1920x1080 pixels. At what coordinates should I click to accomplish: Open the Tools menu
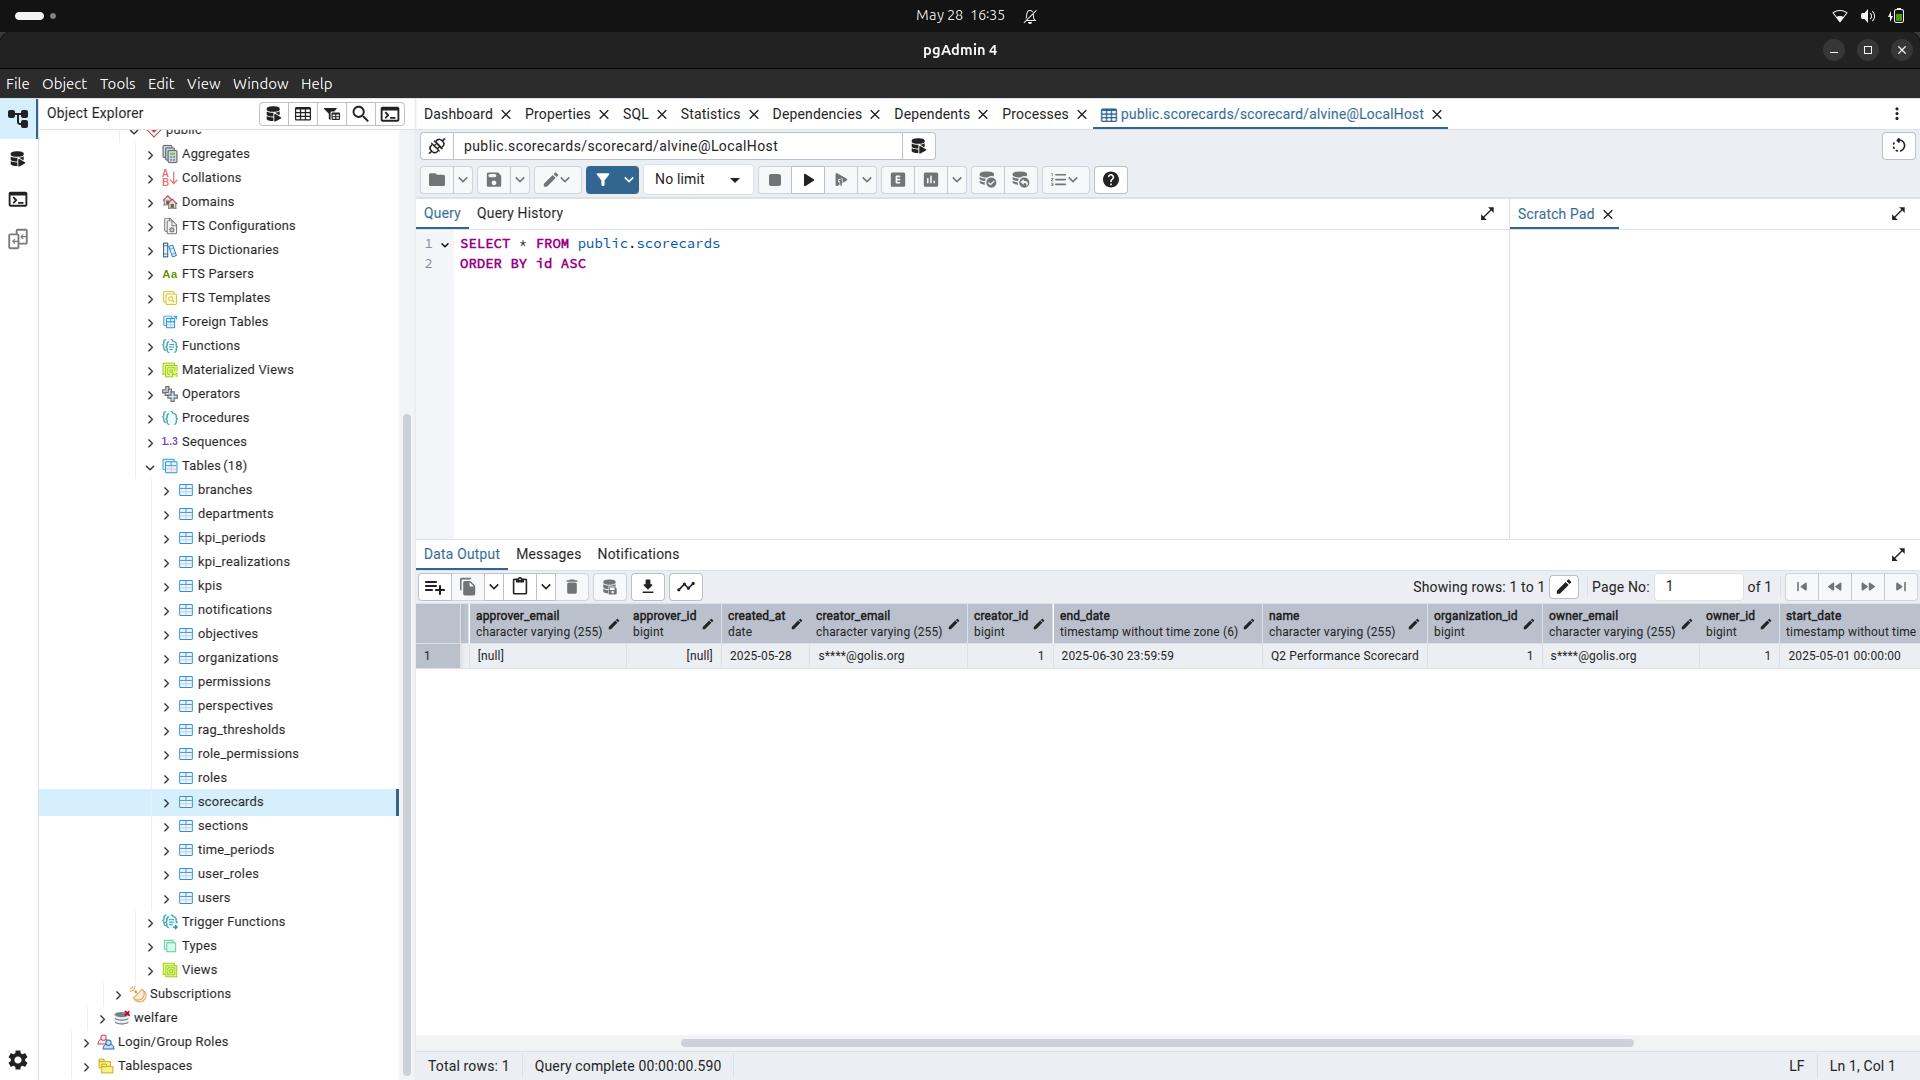(117, 84)
